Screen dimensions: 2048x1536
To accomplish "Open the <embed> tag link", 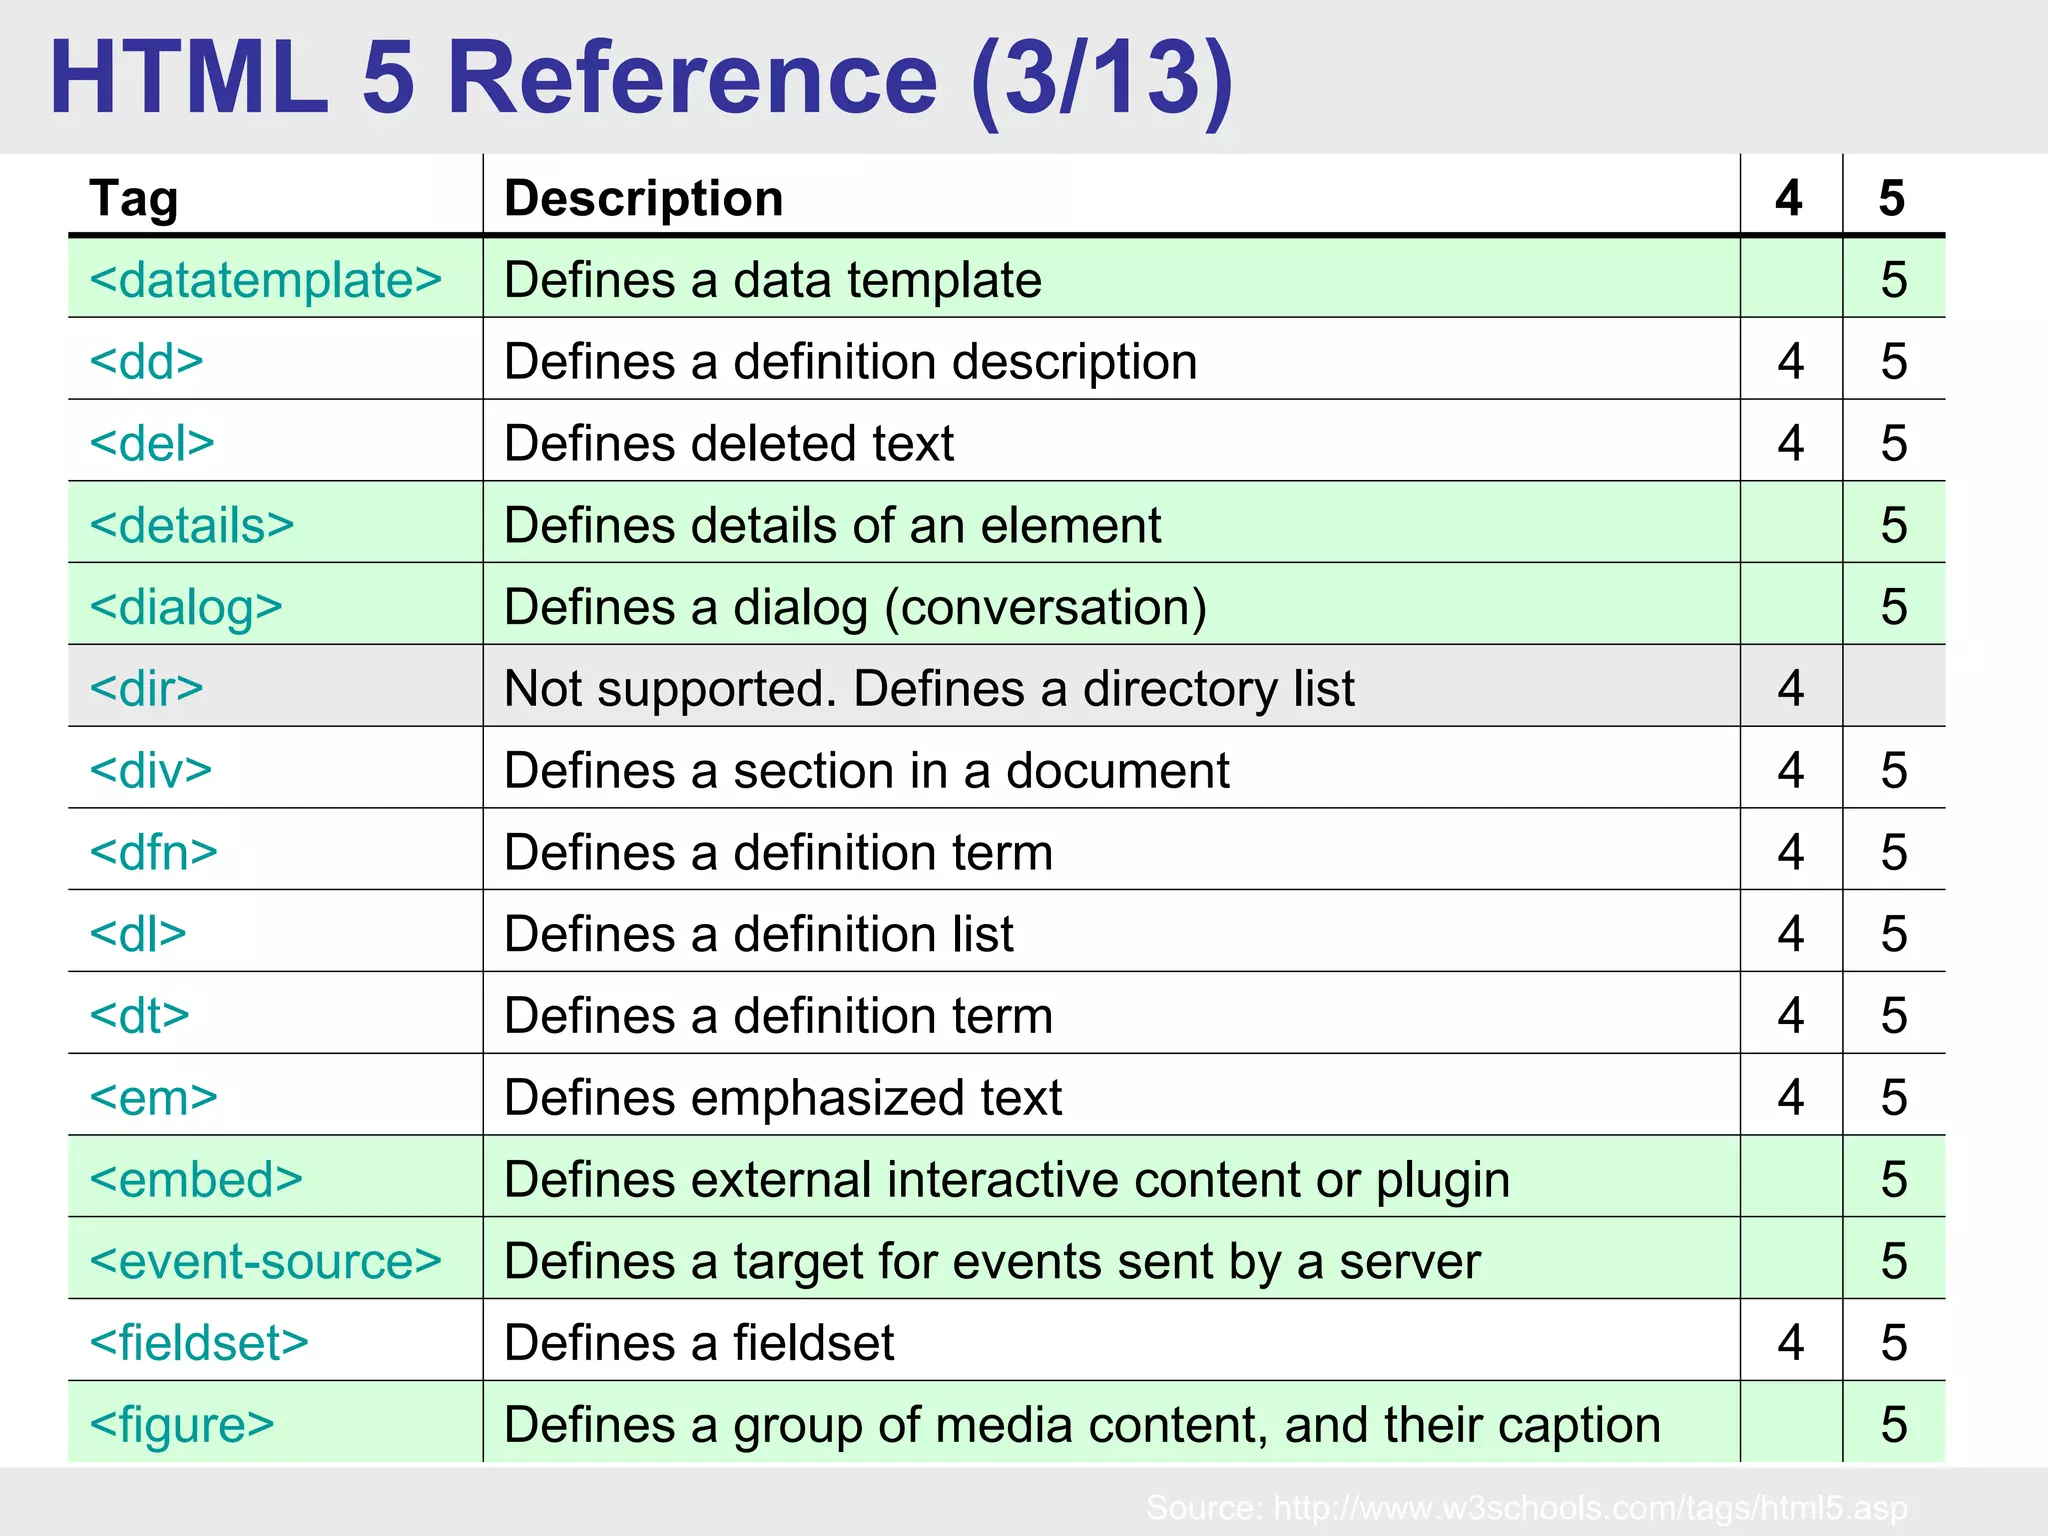I will [x=196, y=1181].
